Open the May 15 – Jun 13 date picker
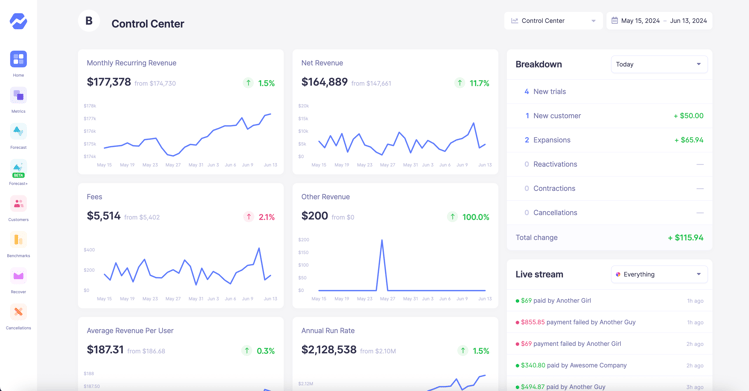 659,21
